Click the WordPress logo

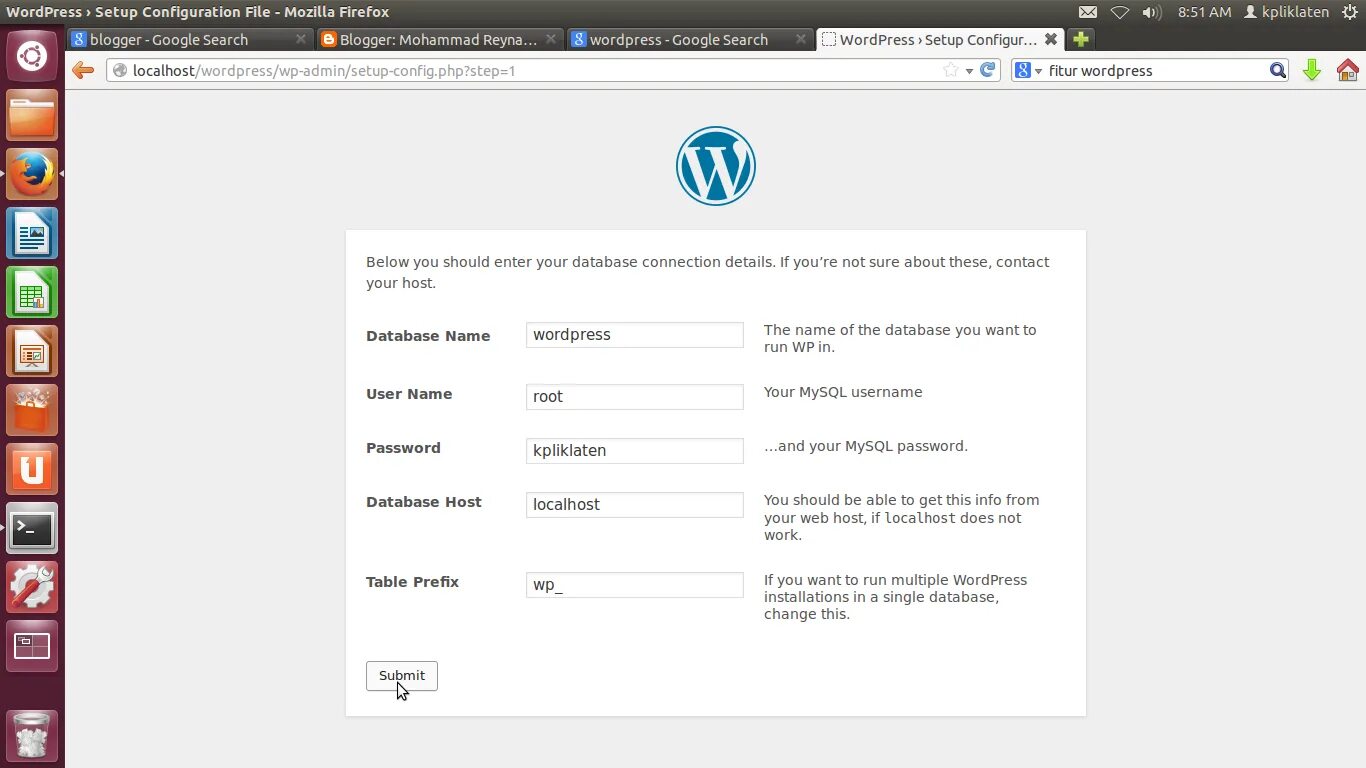716,166
